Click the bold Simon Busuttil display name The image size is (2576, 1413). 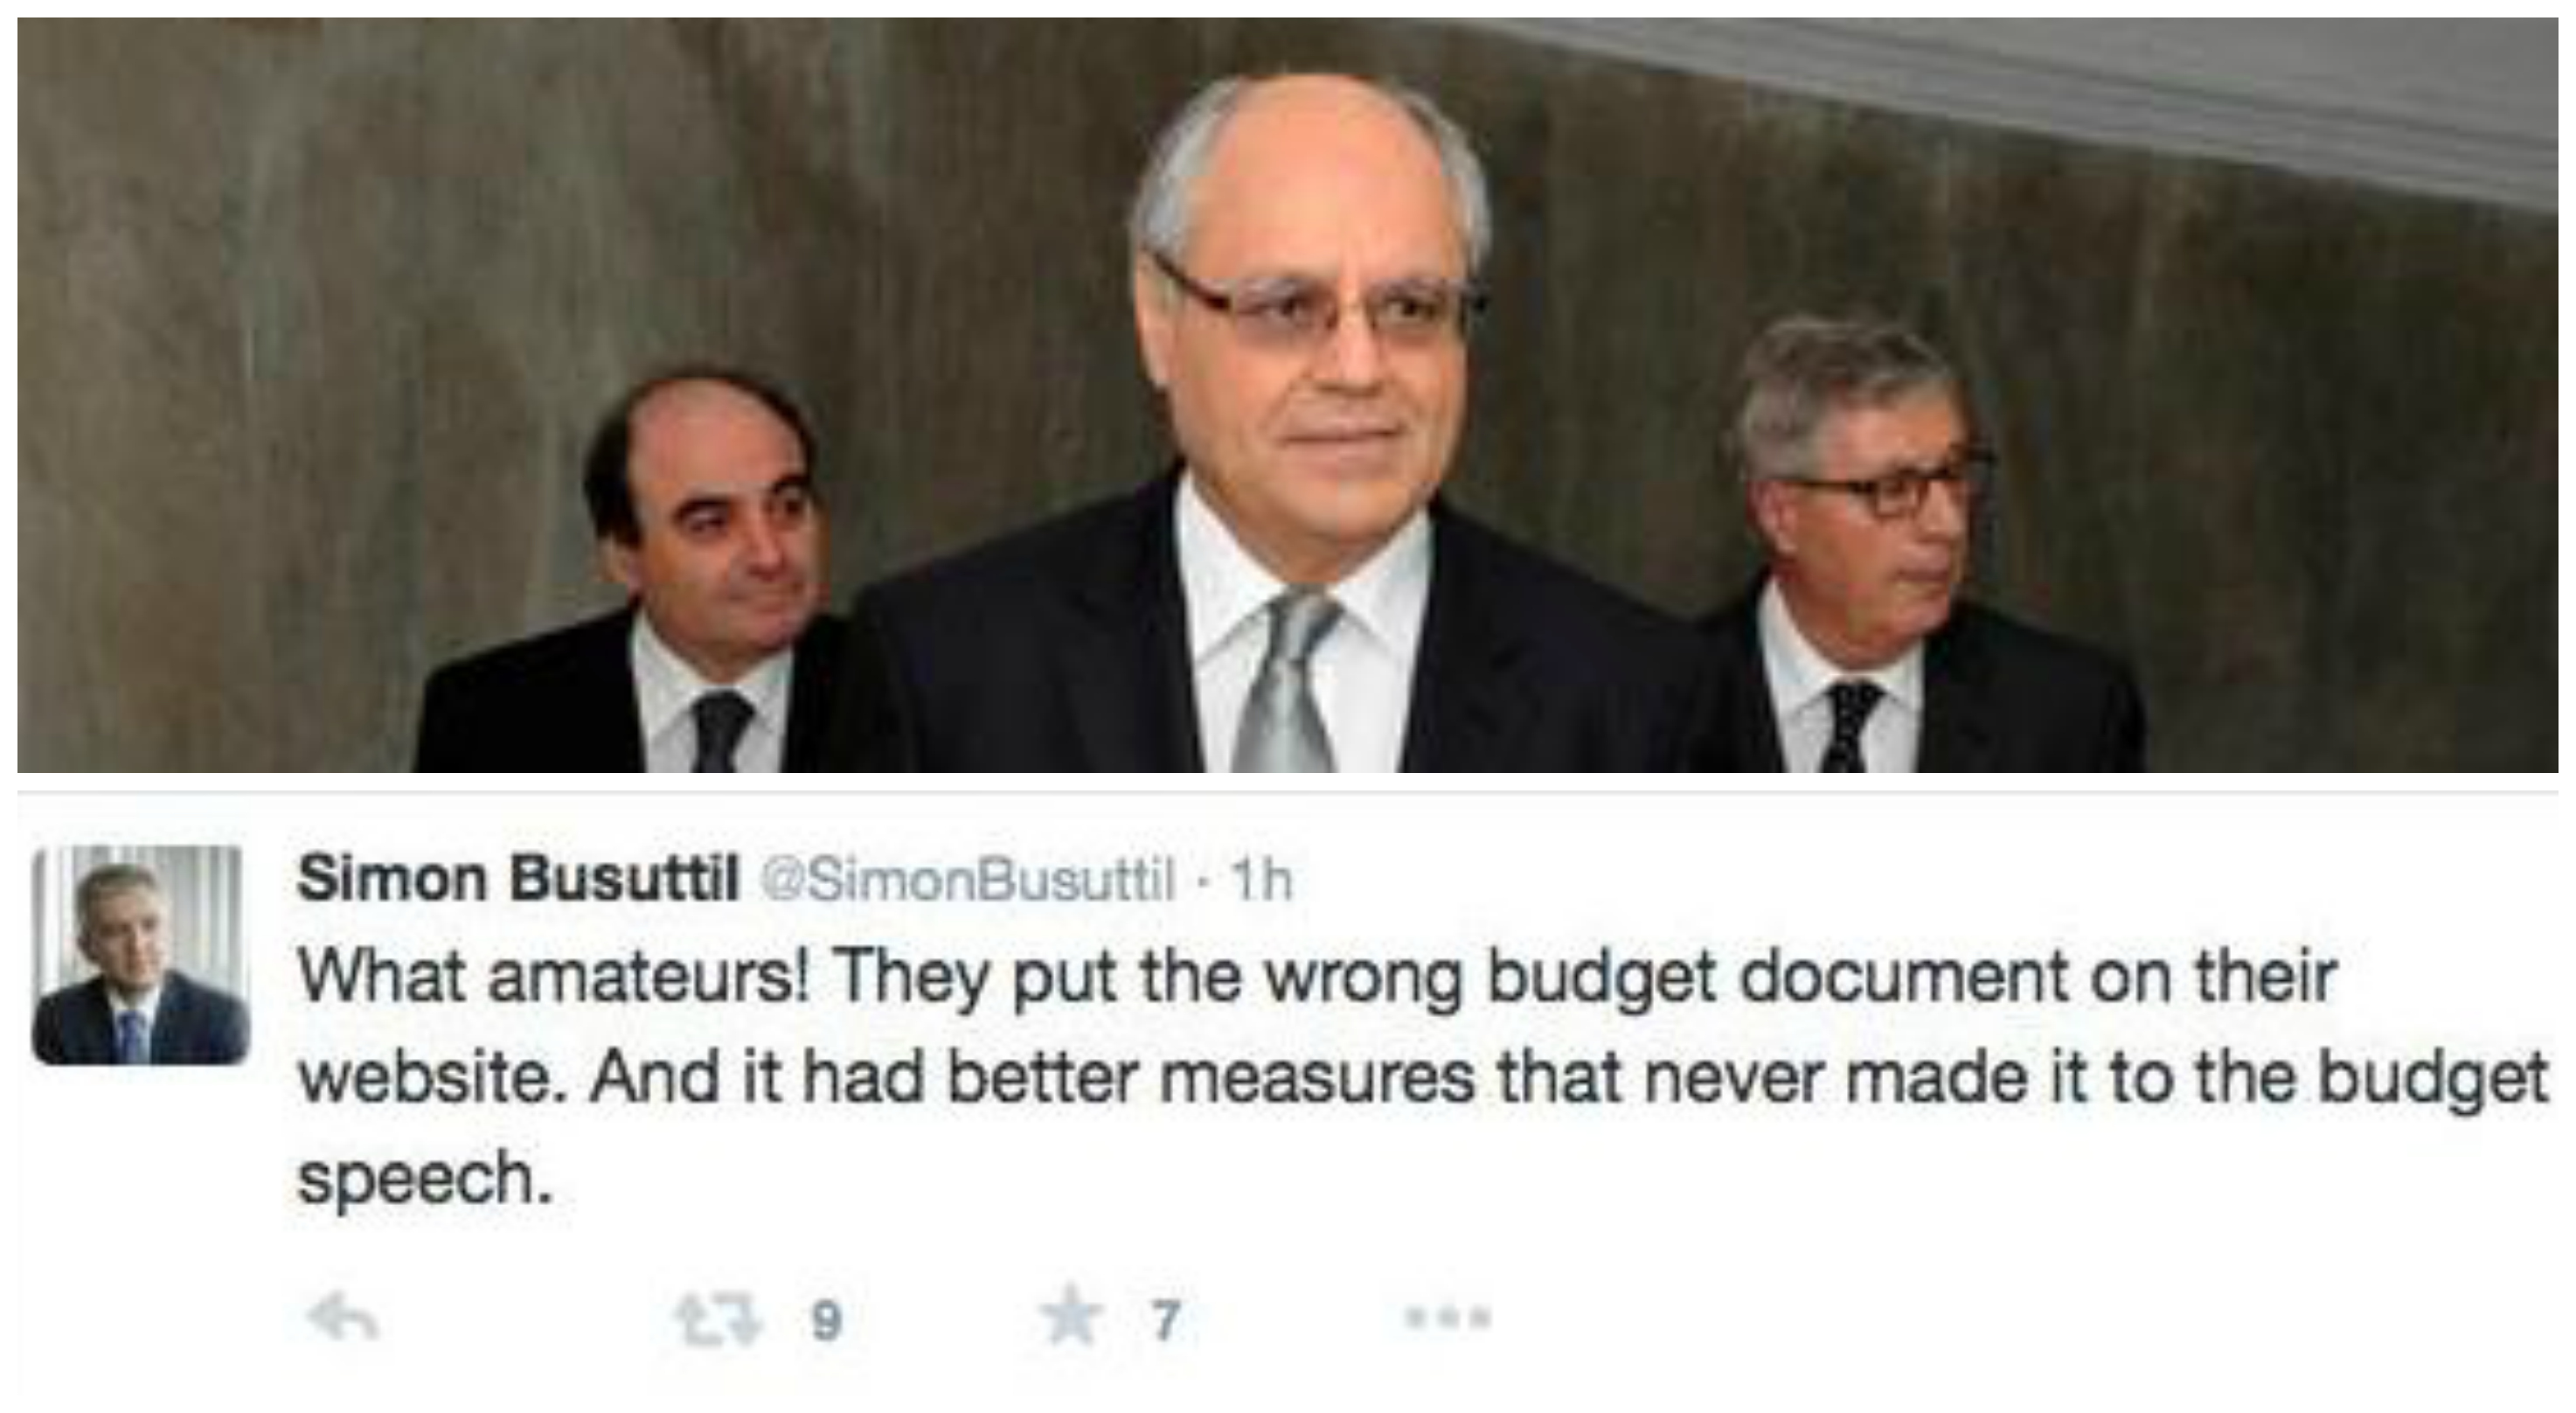[518, 880]
